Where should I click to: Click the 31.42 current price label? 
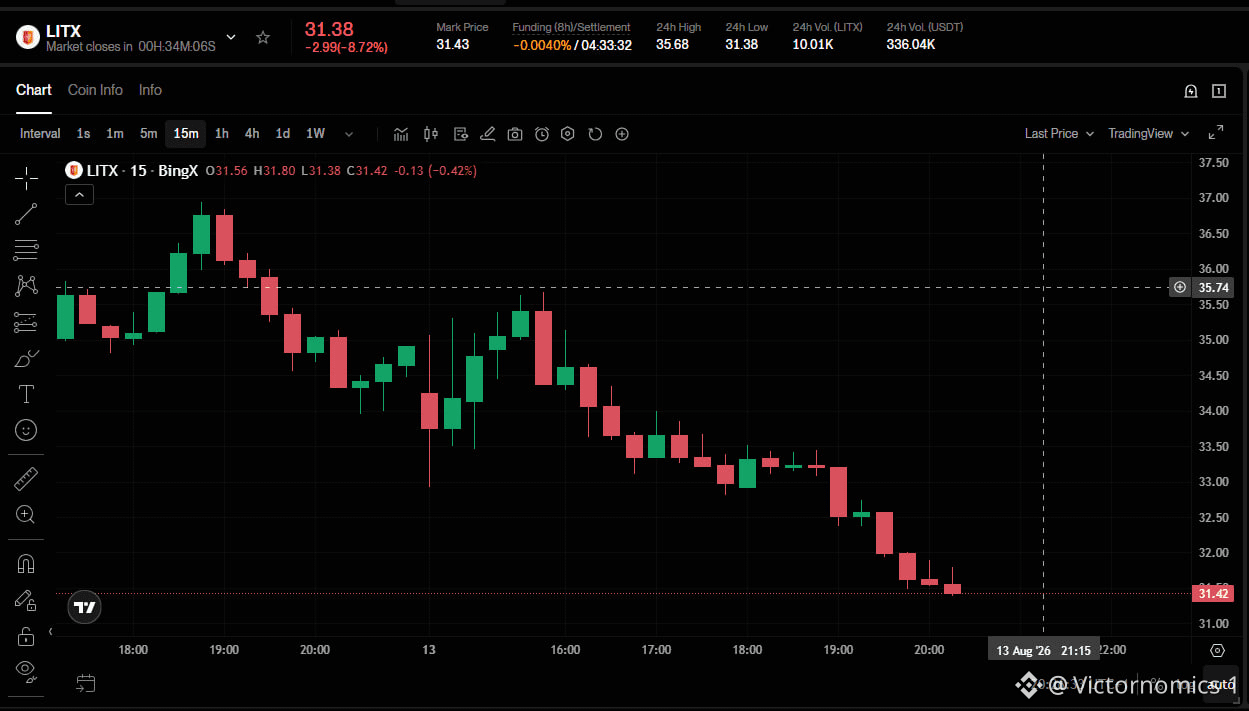pos(1213,594)
